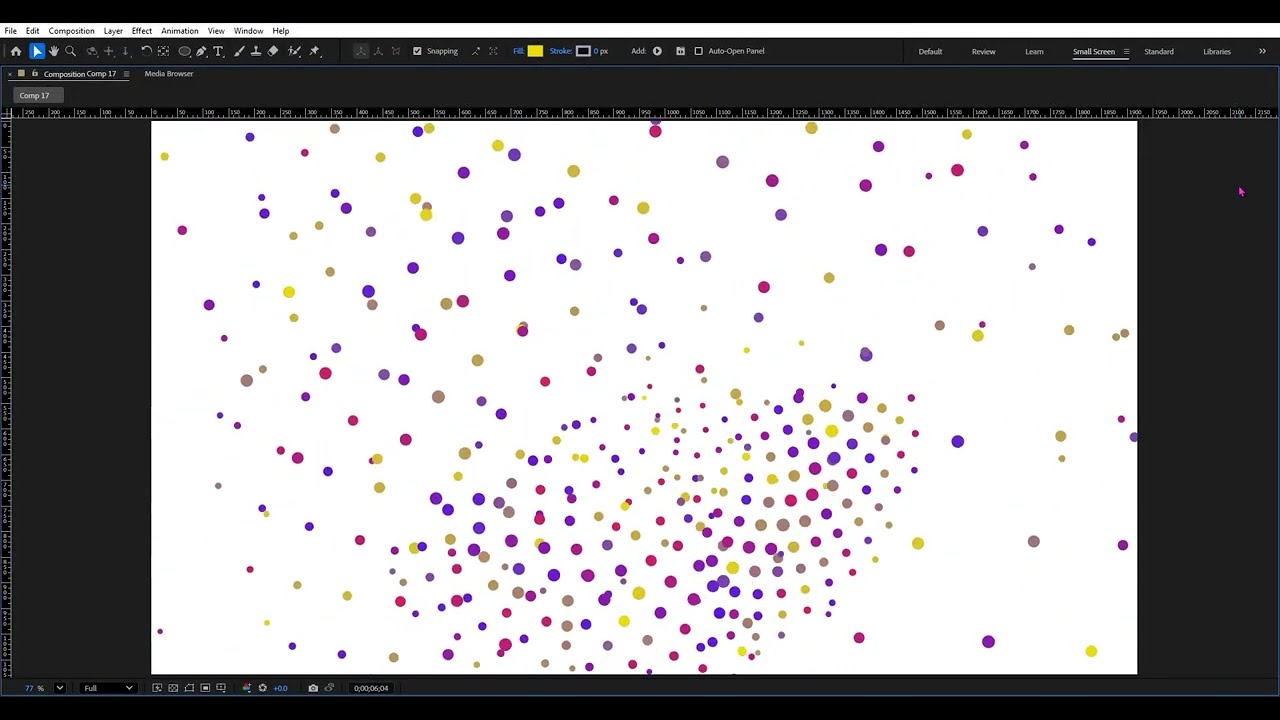The width and height of the screenshot is (1280, 720).
Task: Select the Brush tool
Action: pyautogui.click(x=239, y=51)
